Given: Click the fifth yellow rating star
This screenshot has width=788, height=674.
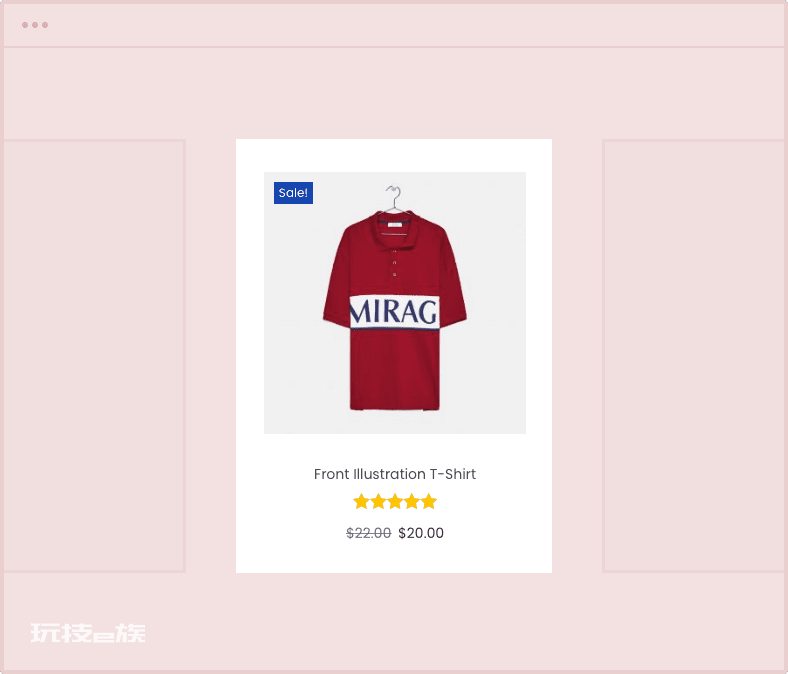Looking at the screenshot, I should tap(429, 502).
